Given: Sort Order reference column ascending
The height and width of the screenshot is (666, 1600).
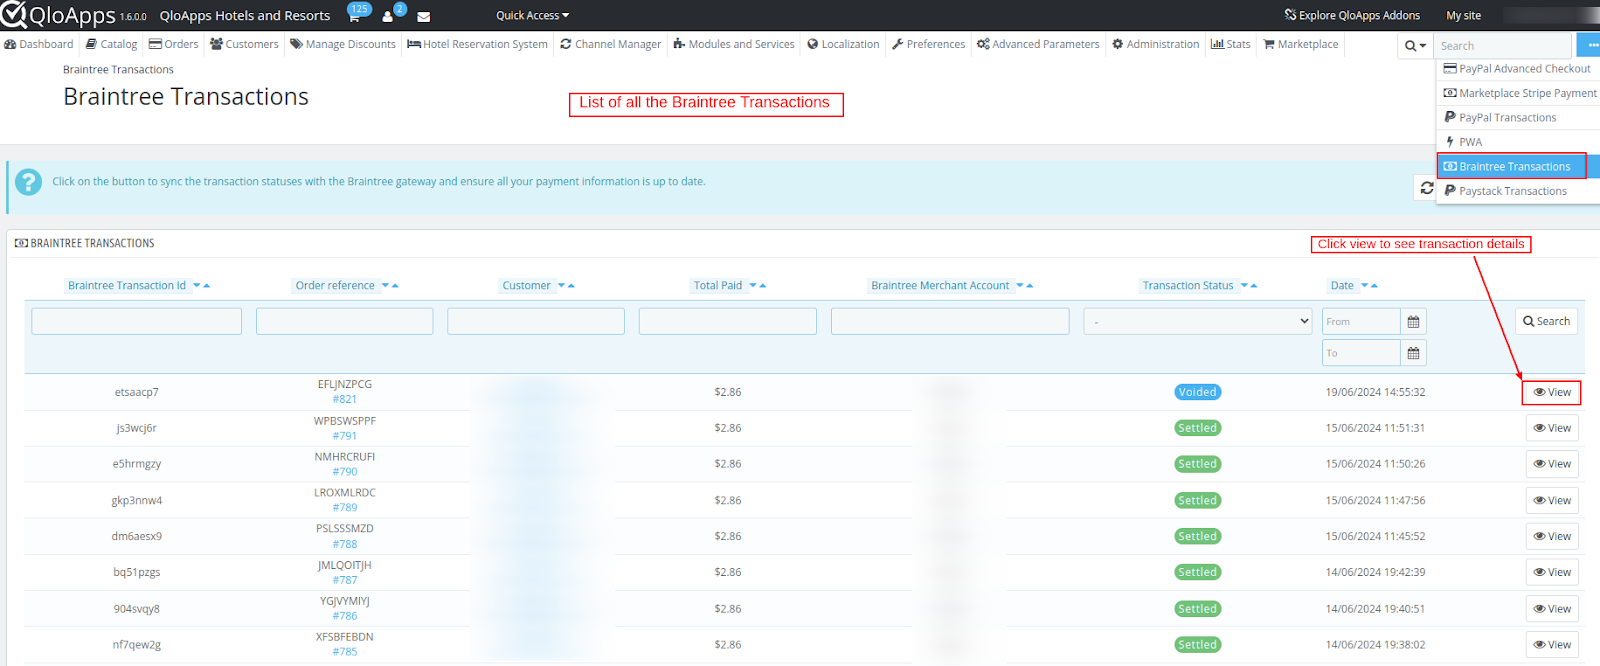Looking at the screenshot, I should point(396,286).
